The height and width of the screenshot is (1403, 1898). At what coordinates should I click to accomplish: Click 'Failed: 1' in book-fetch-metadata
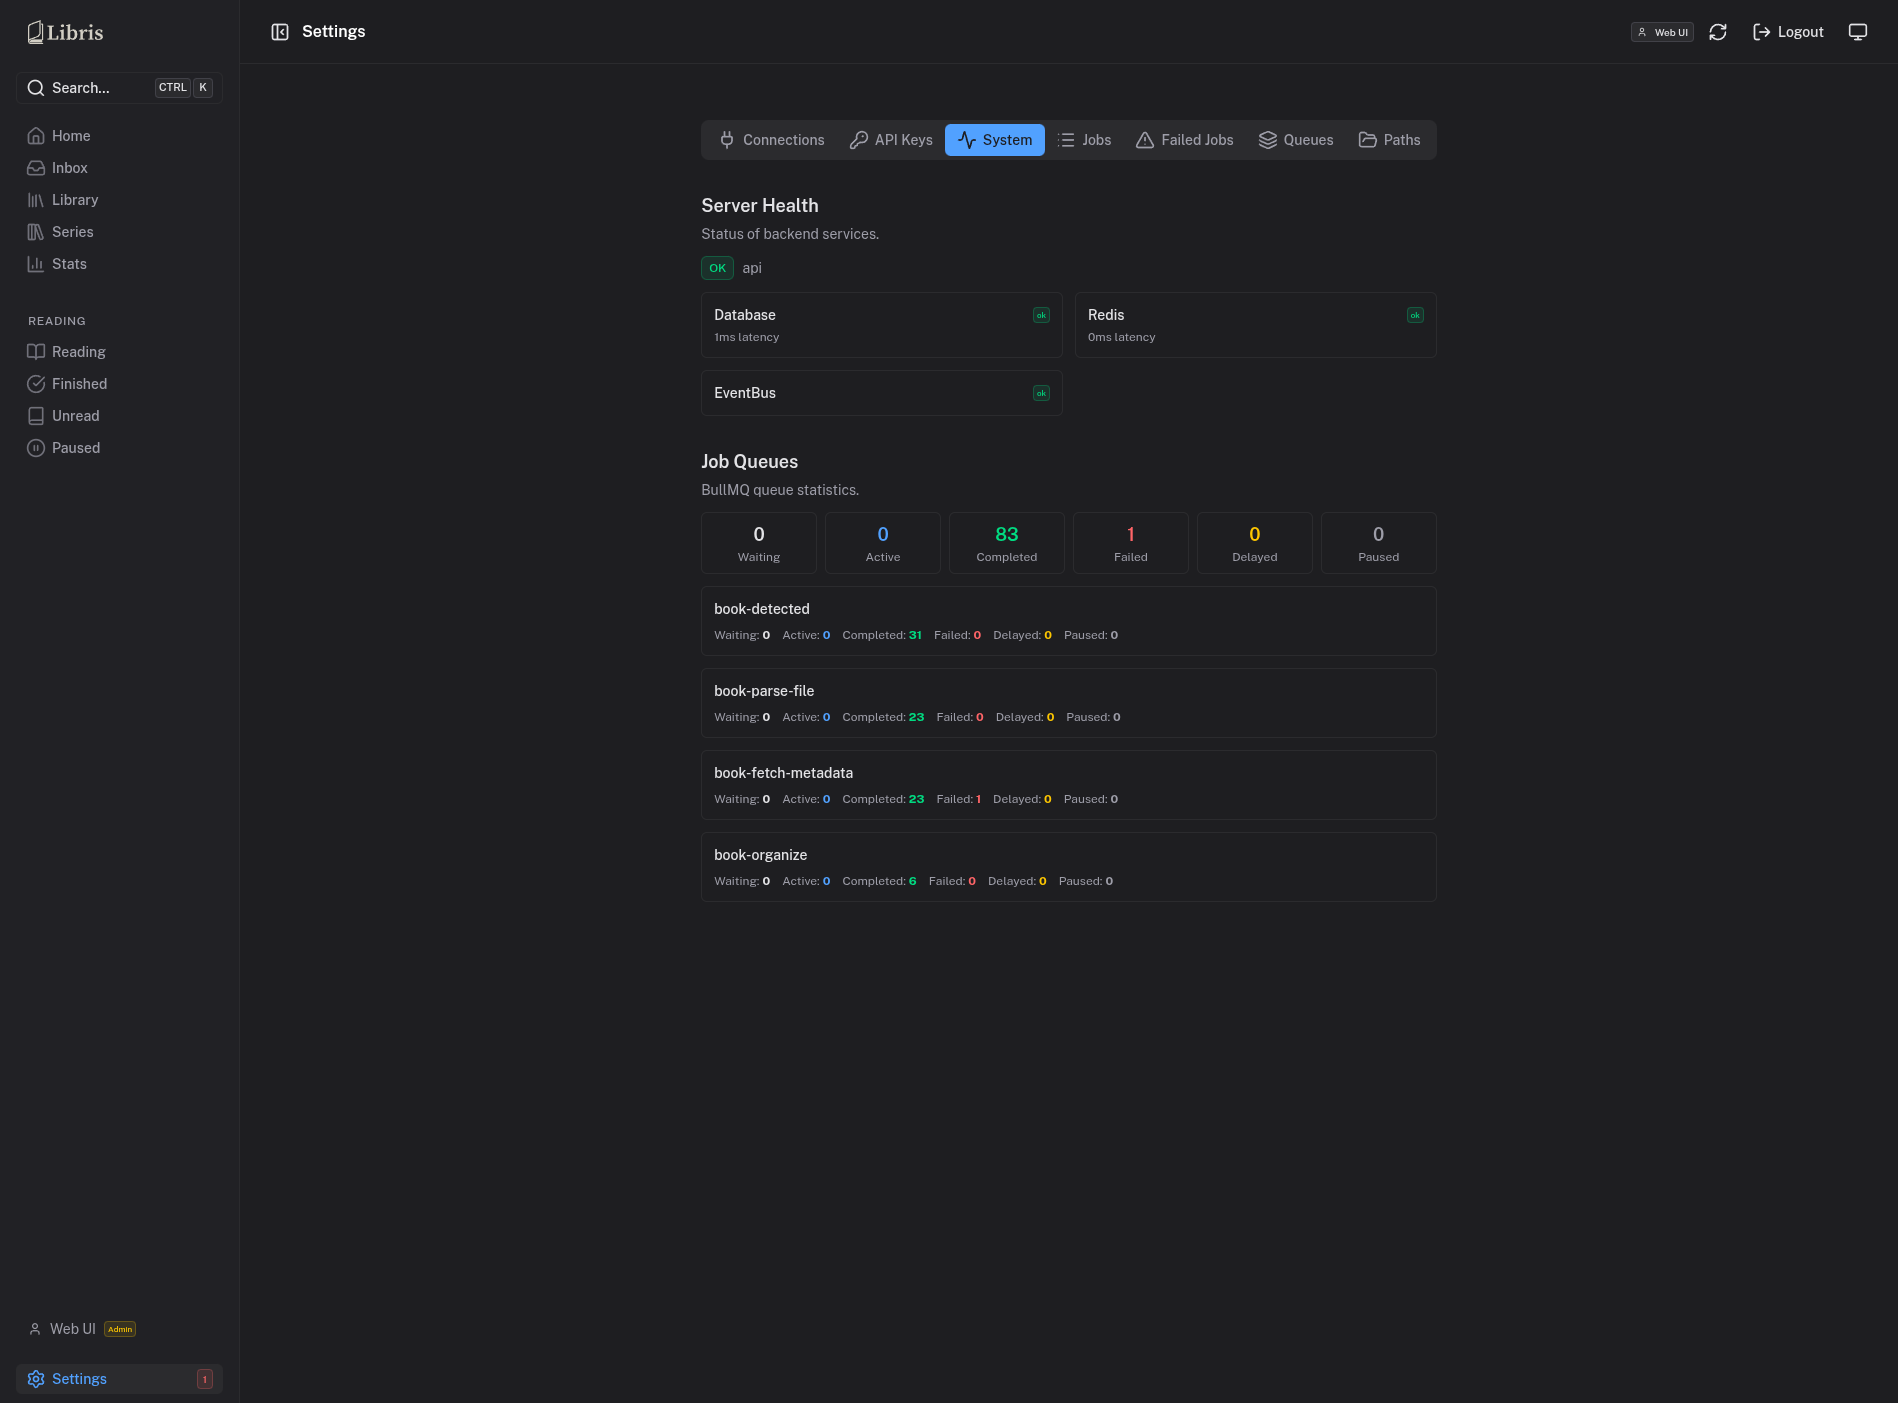coord(959,799)
